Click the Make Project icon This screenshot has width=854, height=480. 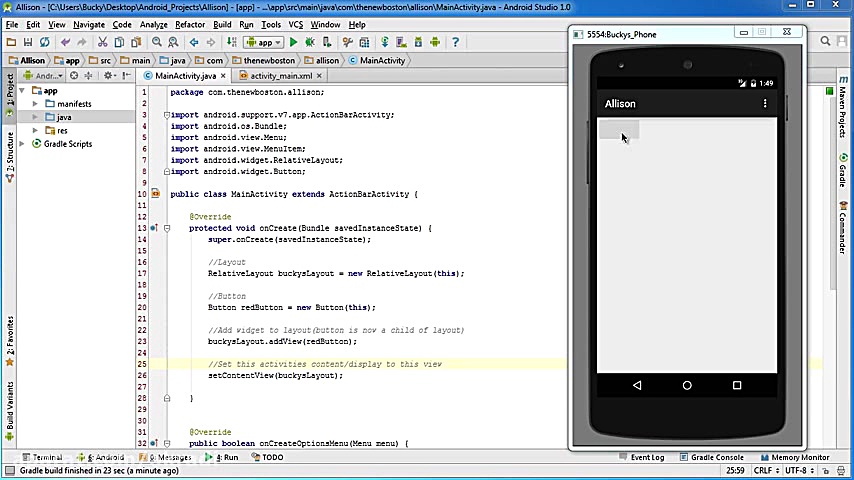tap(231, 42)
